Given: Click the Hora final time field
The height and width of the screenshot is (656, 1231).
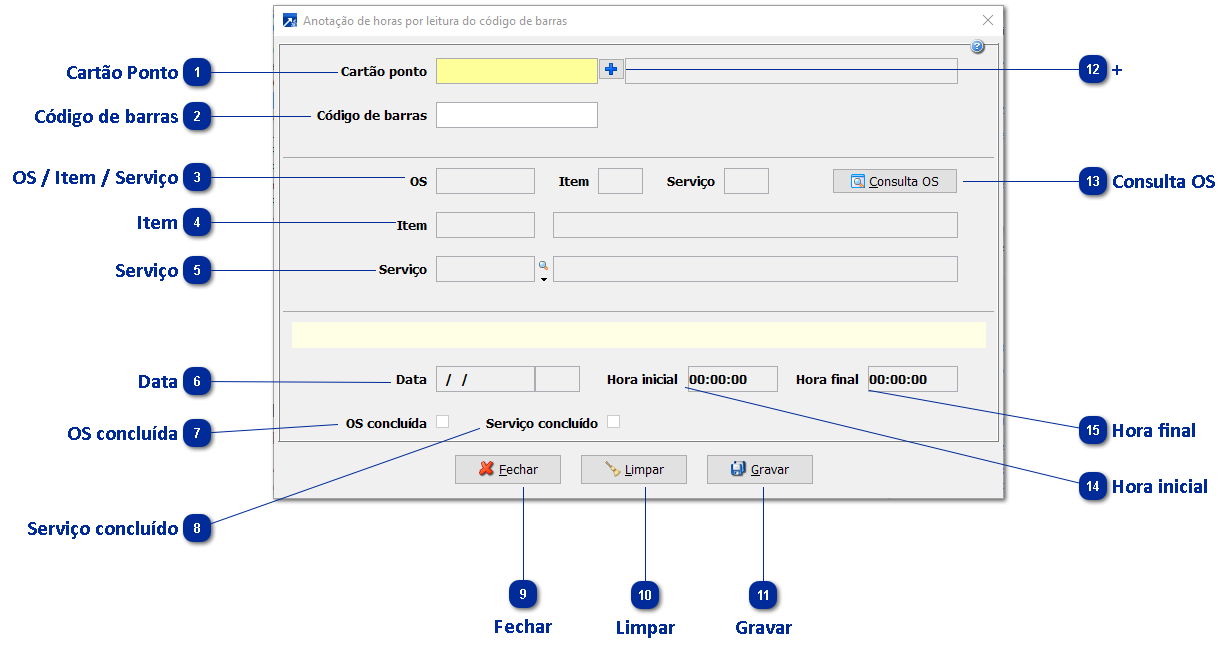Looking at the screenshot, I should 913,379.
